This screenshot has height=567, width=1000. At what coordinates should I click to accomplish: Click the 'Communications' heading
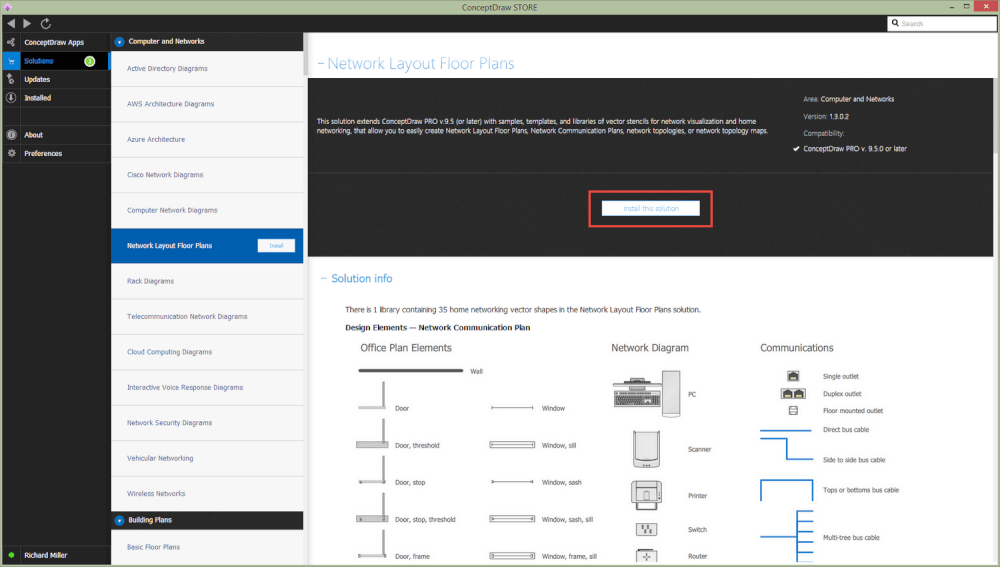pyautogui.click(x=797, y=348)
